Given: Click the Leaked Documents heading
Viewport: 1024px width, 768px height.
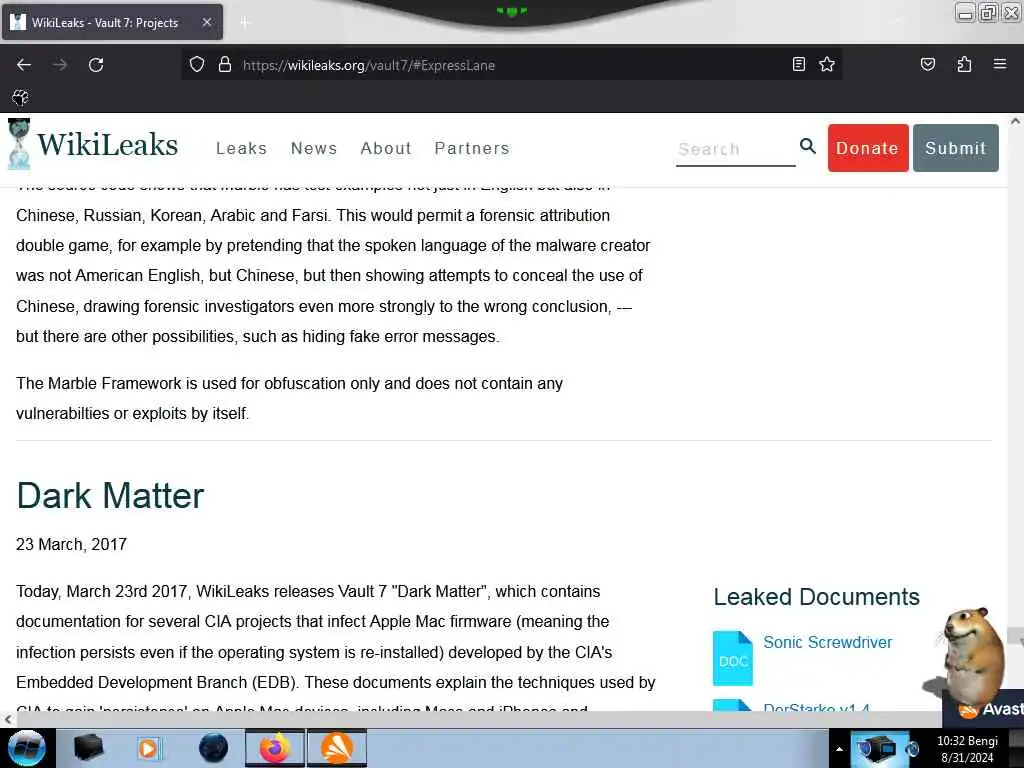Looking at the screenshot, I should pos(816,597).
